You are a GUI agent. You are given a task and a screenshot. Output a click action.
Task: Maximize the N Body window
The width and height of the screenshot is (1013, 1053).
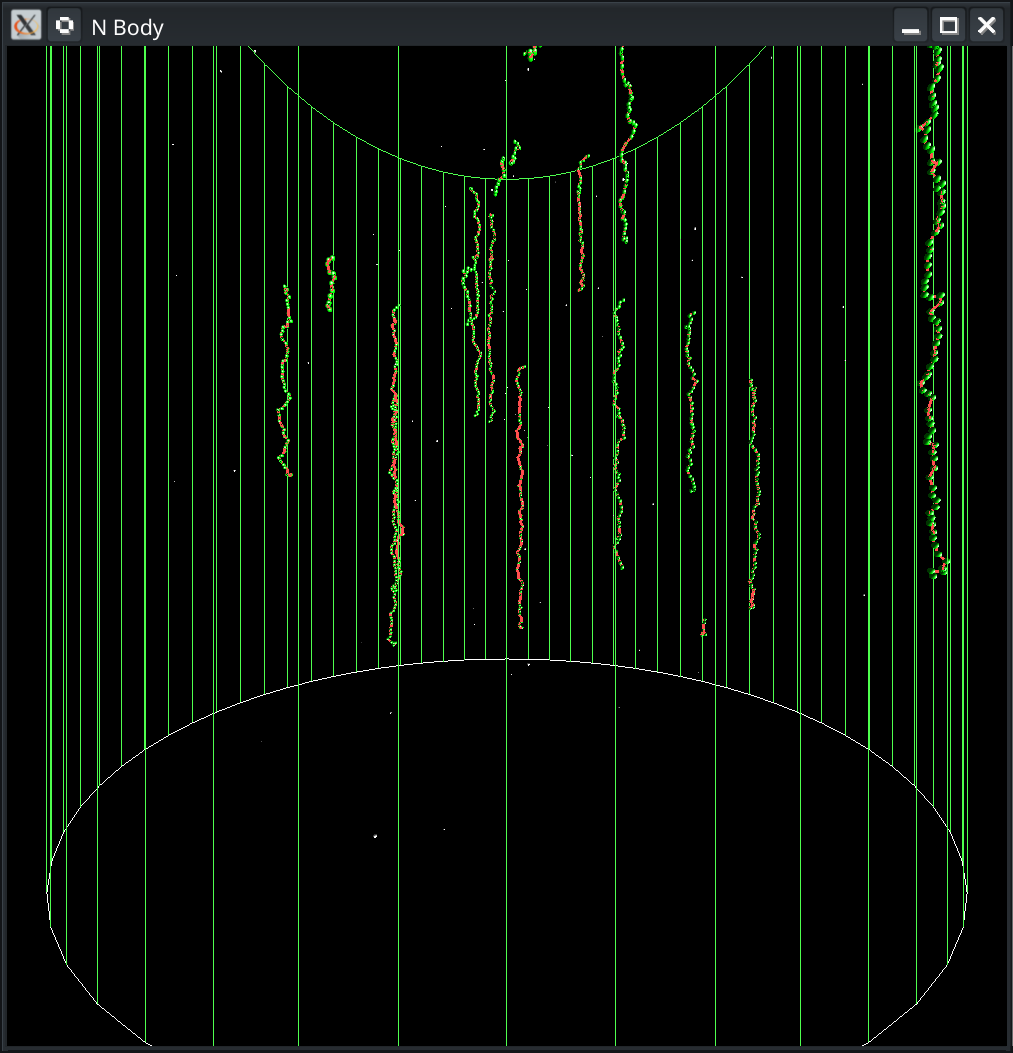(949, 26)
